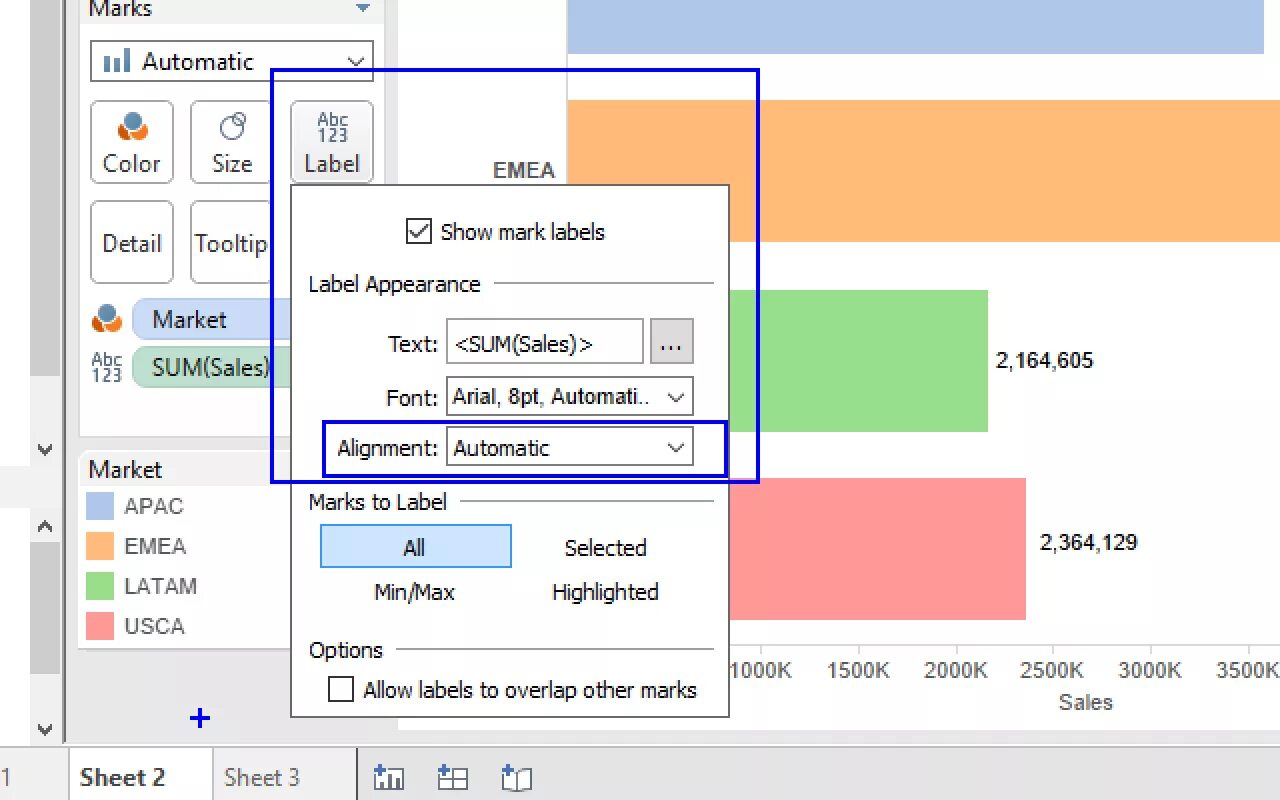Enable Allow labels to overlap other marks

tap(341, 690)
